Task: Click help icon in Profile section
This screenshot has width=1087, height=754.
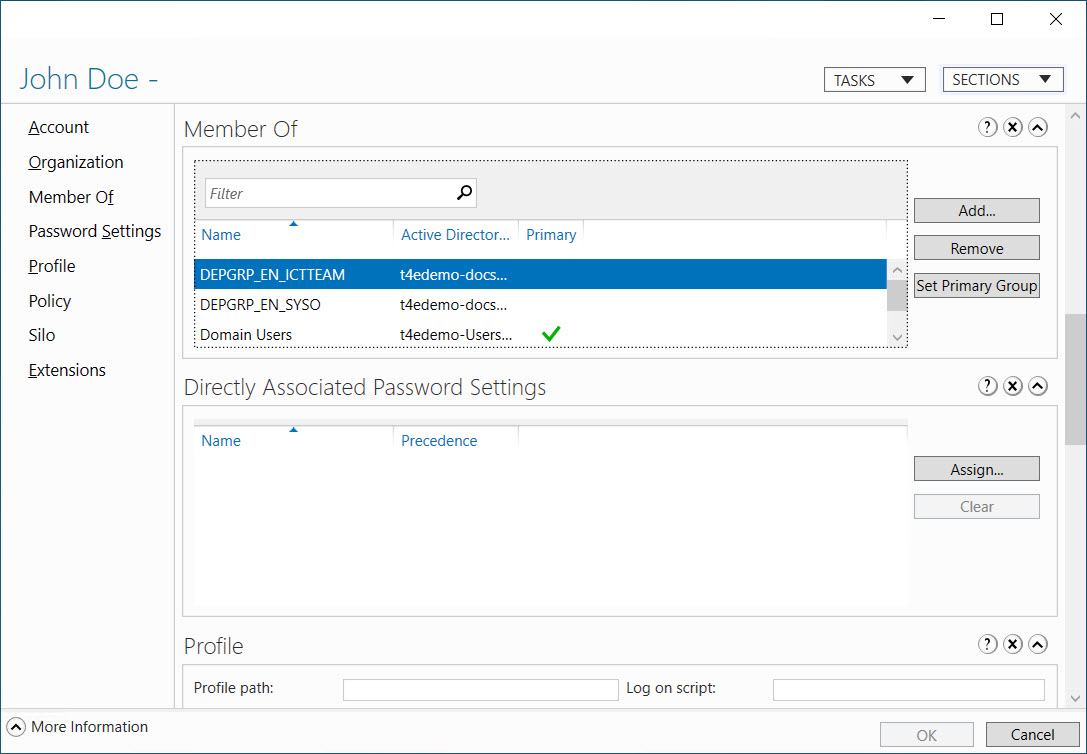Action: [987, 644]
